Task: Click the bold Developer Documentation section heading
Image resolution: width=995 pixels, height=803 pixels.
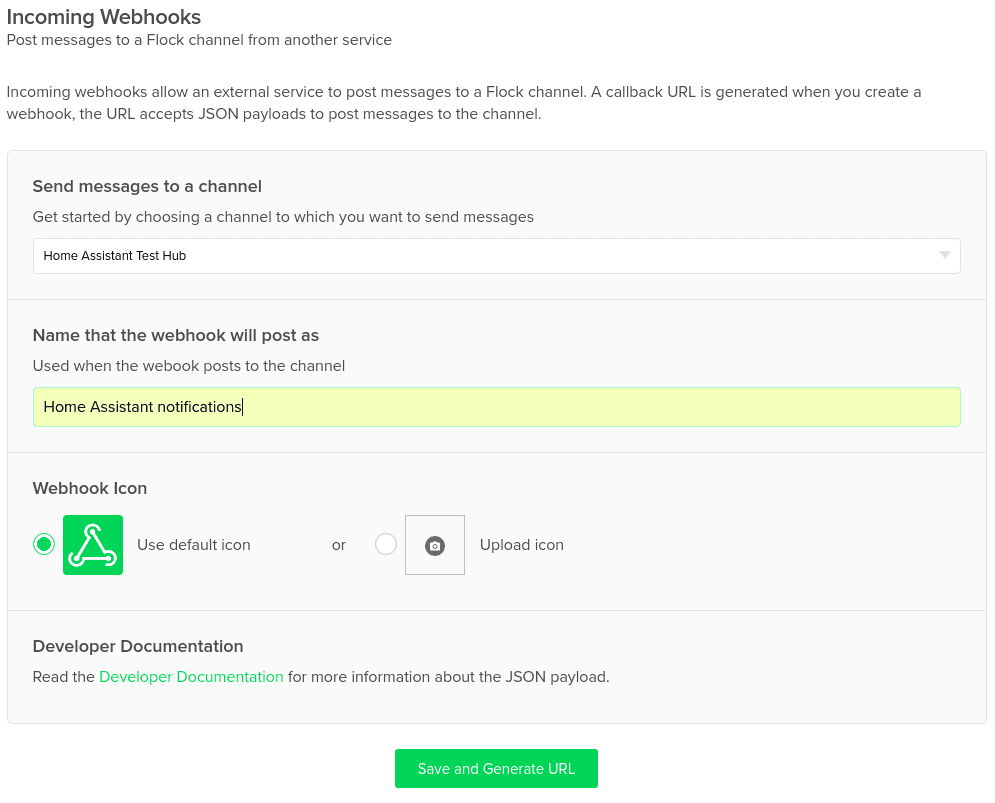Action: tap(138, 646)
